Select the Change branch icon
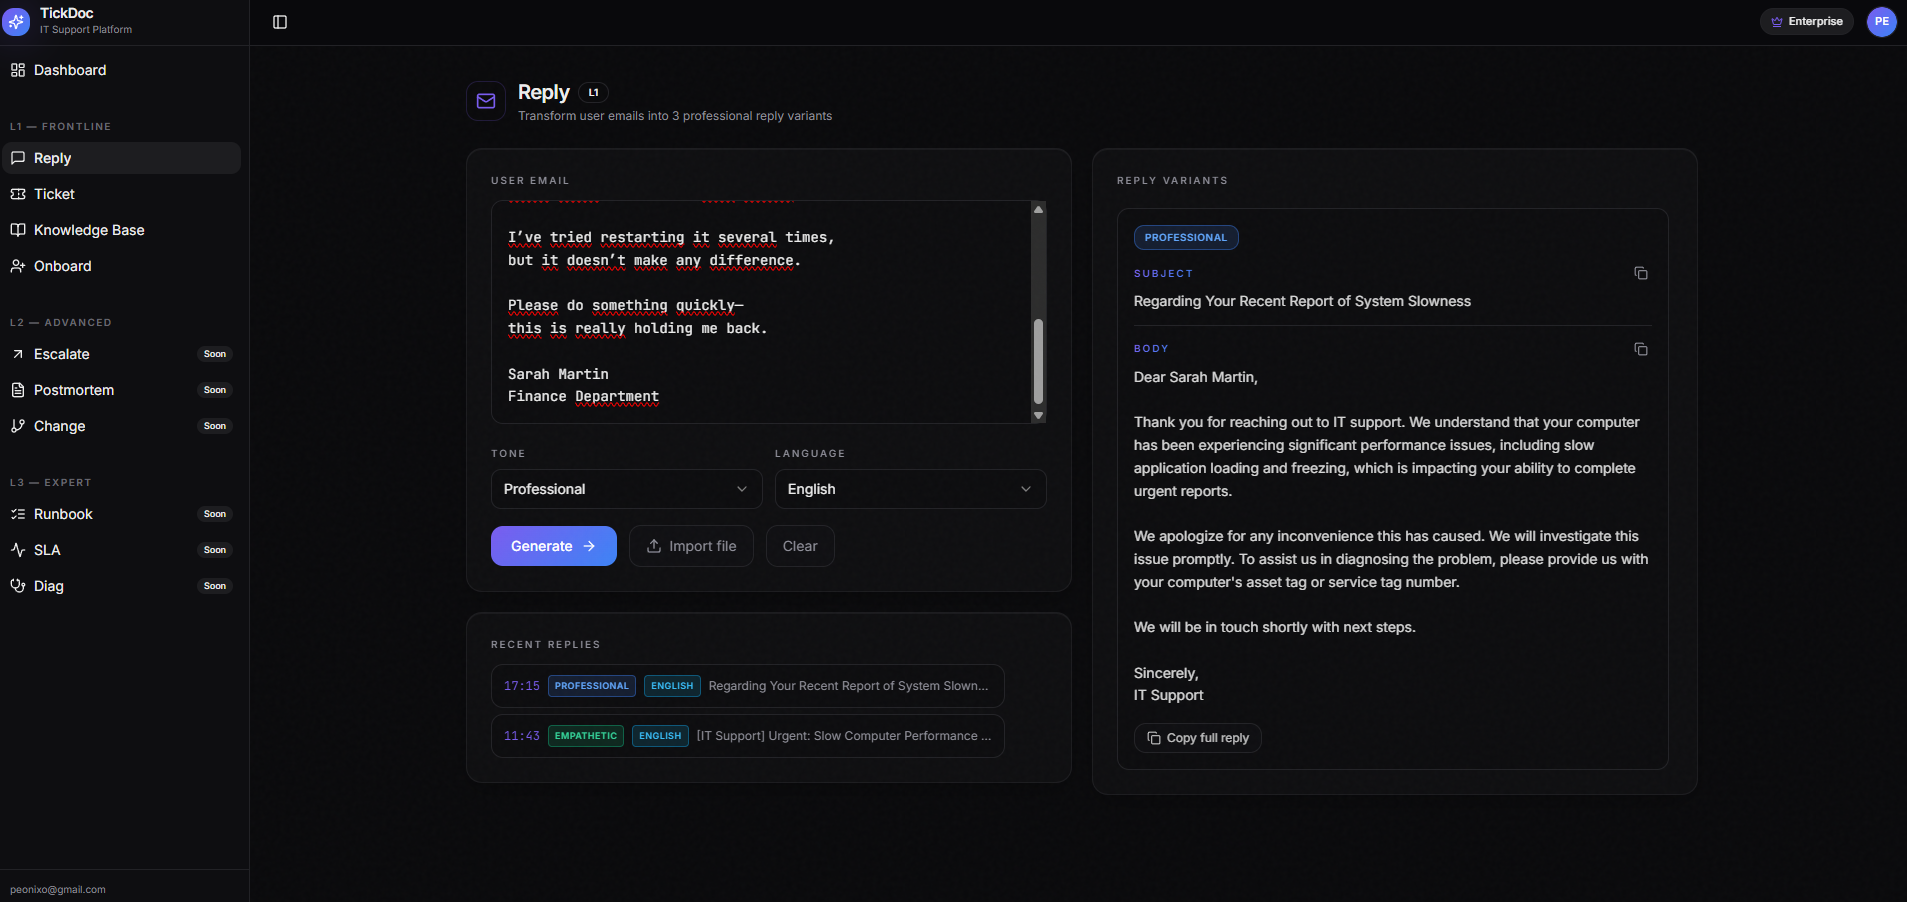The width and height of the screenshot is (1907, 902). [18, 426]
